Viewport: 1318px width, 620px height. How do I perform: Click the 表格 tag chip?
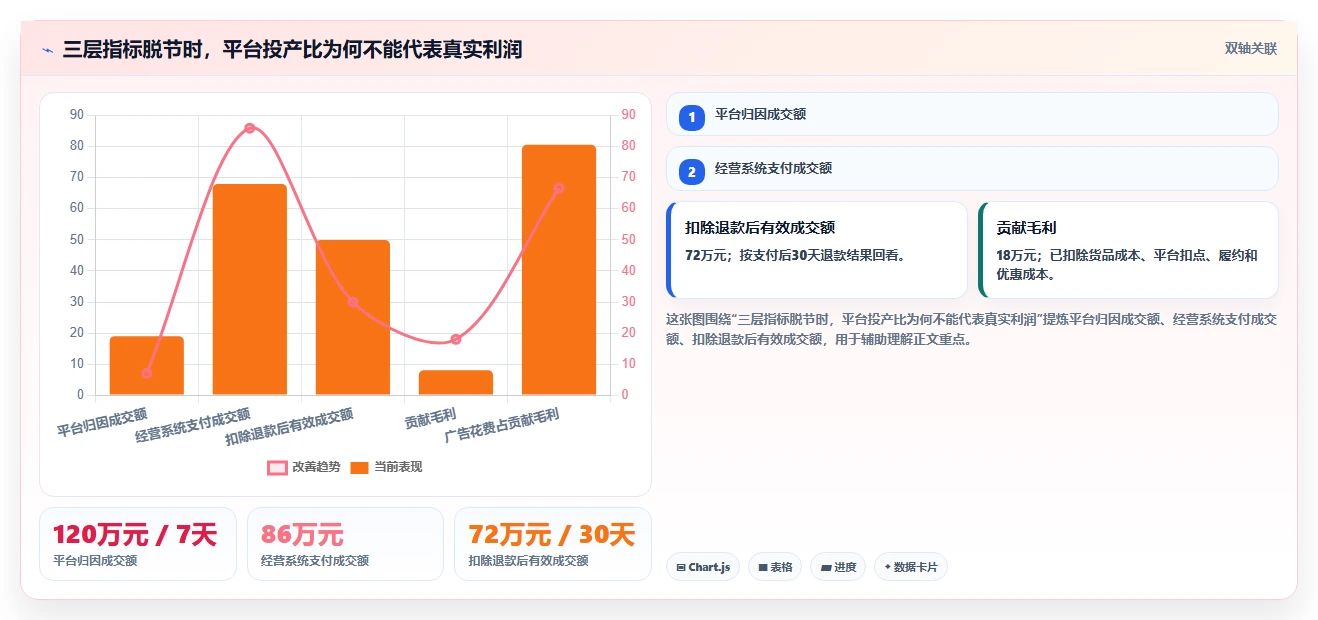click(775, 567)
